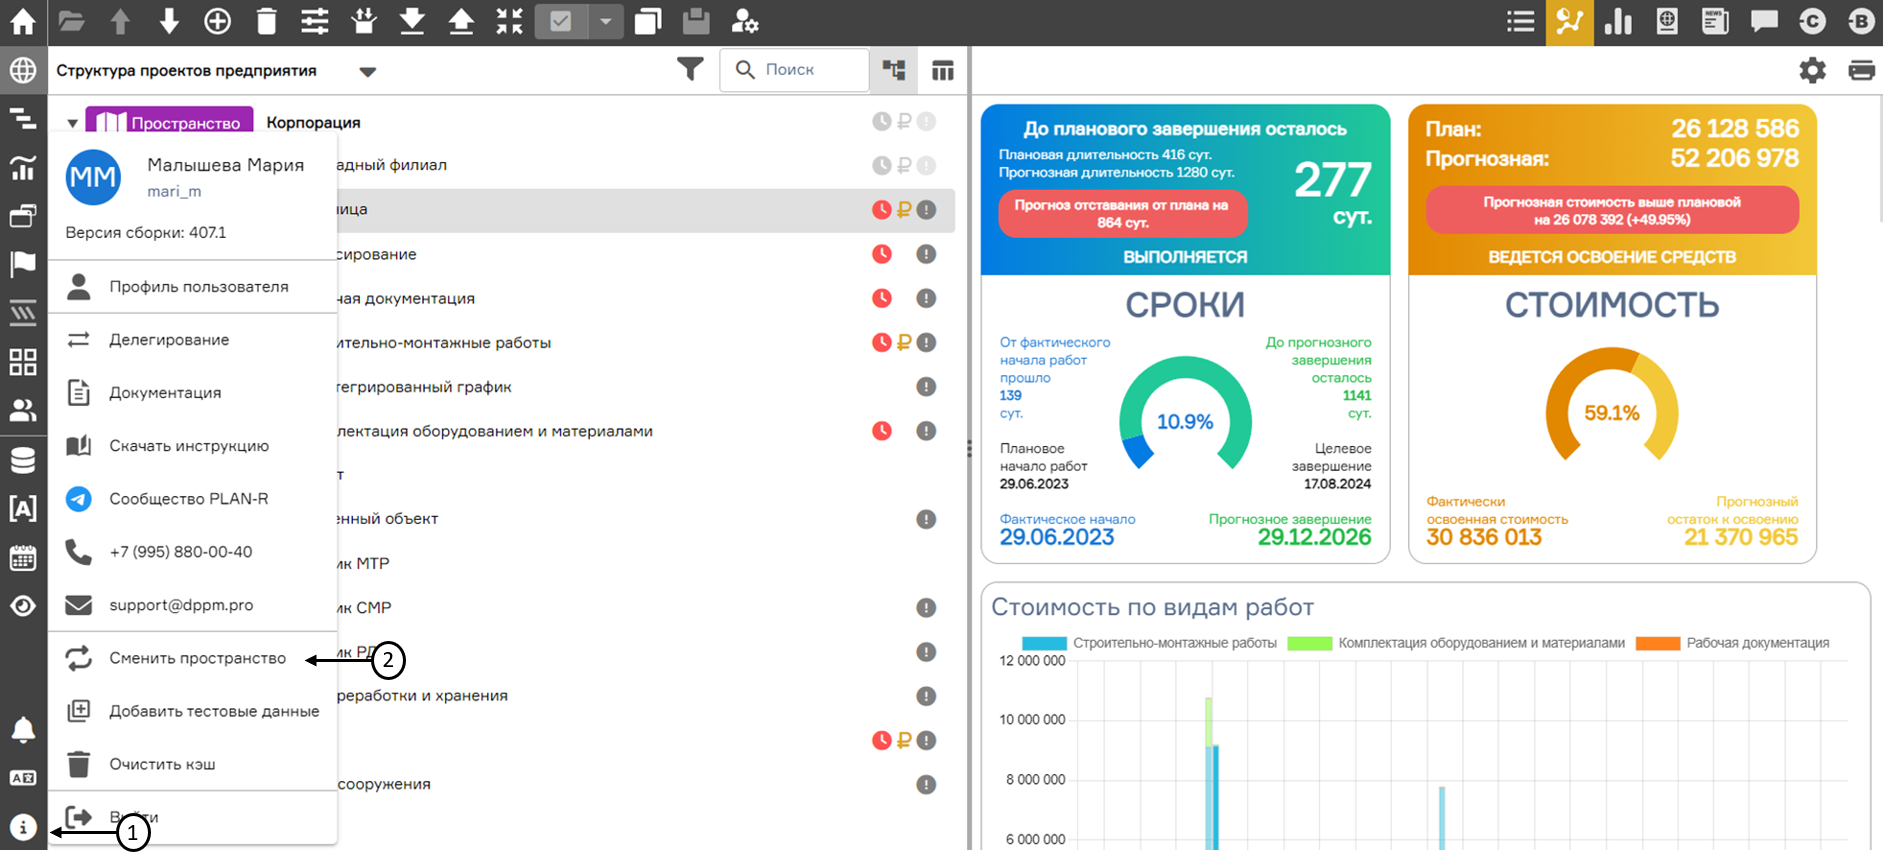Download data with download arrow icon
The width and height of the screenshot is (1883, 854).
[x=412, y=21]
